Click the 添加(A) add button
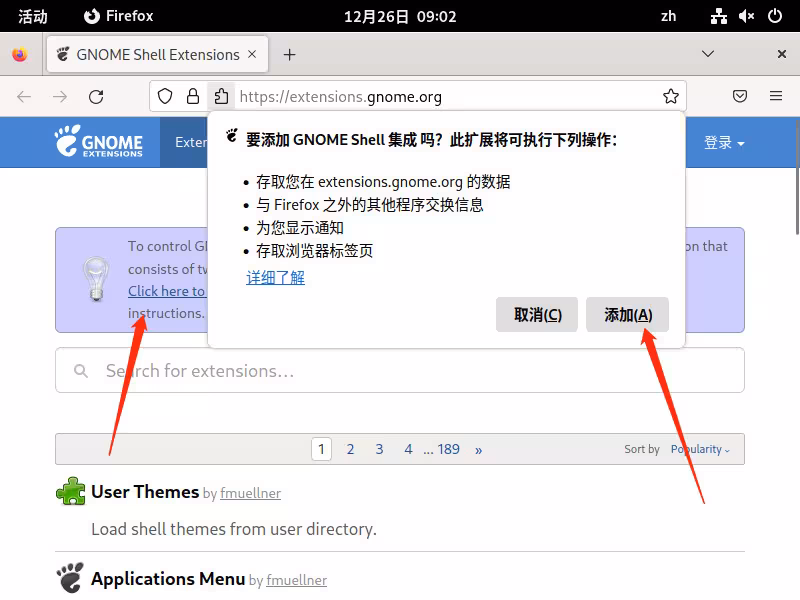Viewport: 800px width, 600px height. point(628,315)
